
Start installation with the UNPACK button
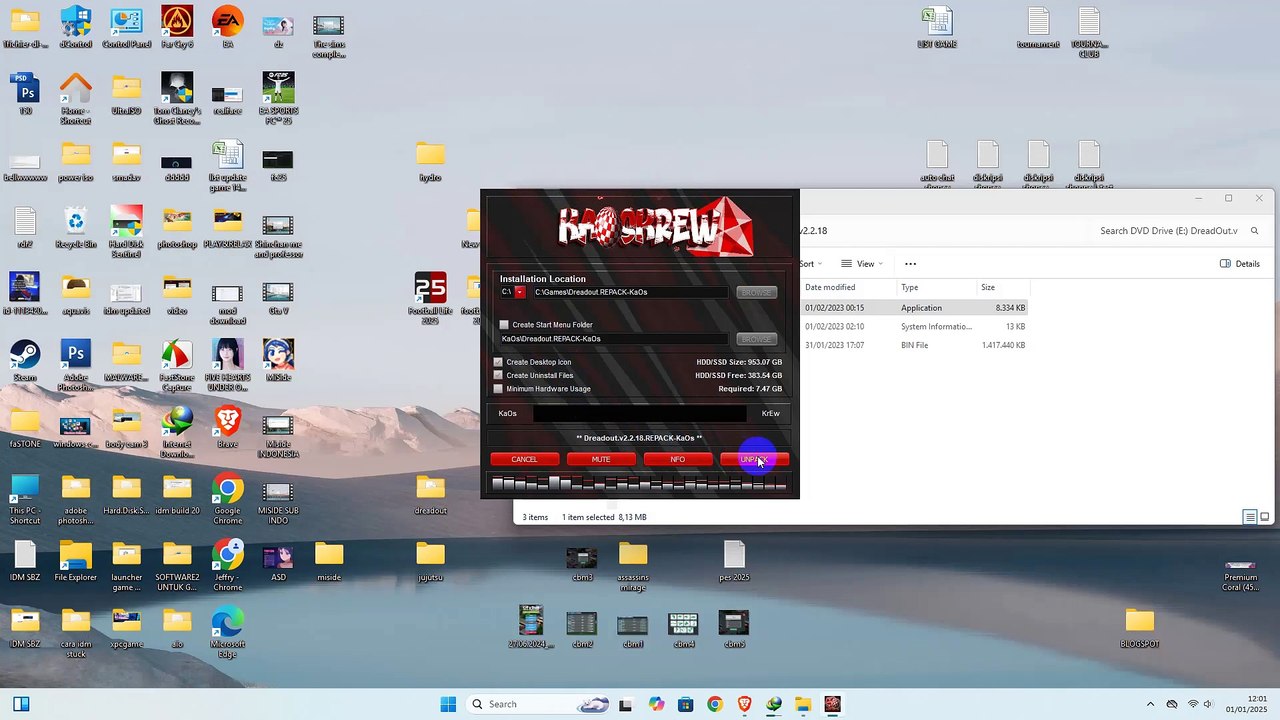tap(755, 459)
